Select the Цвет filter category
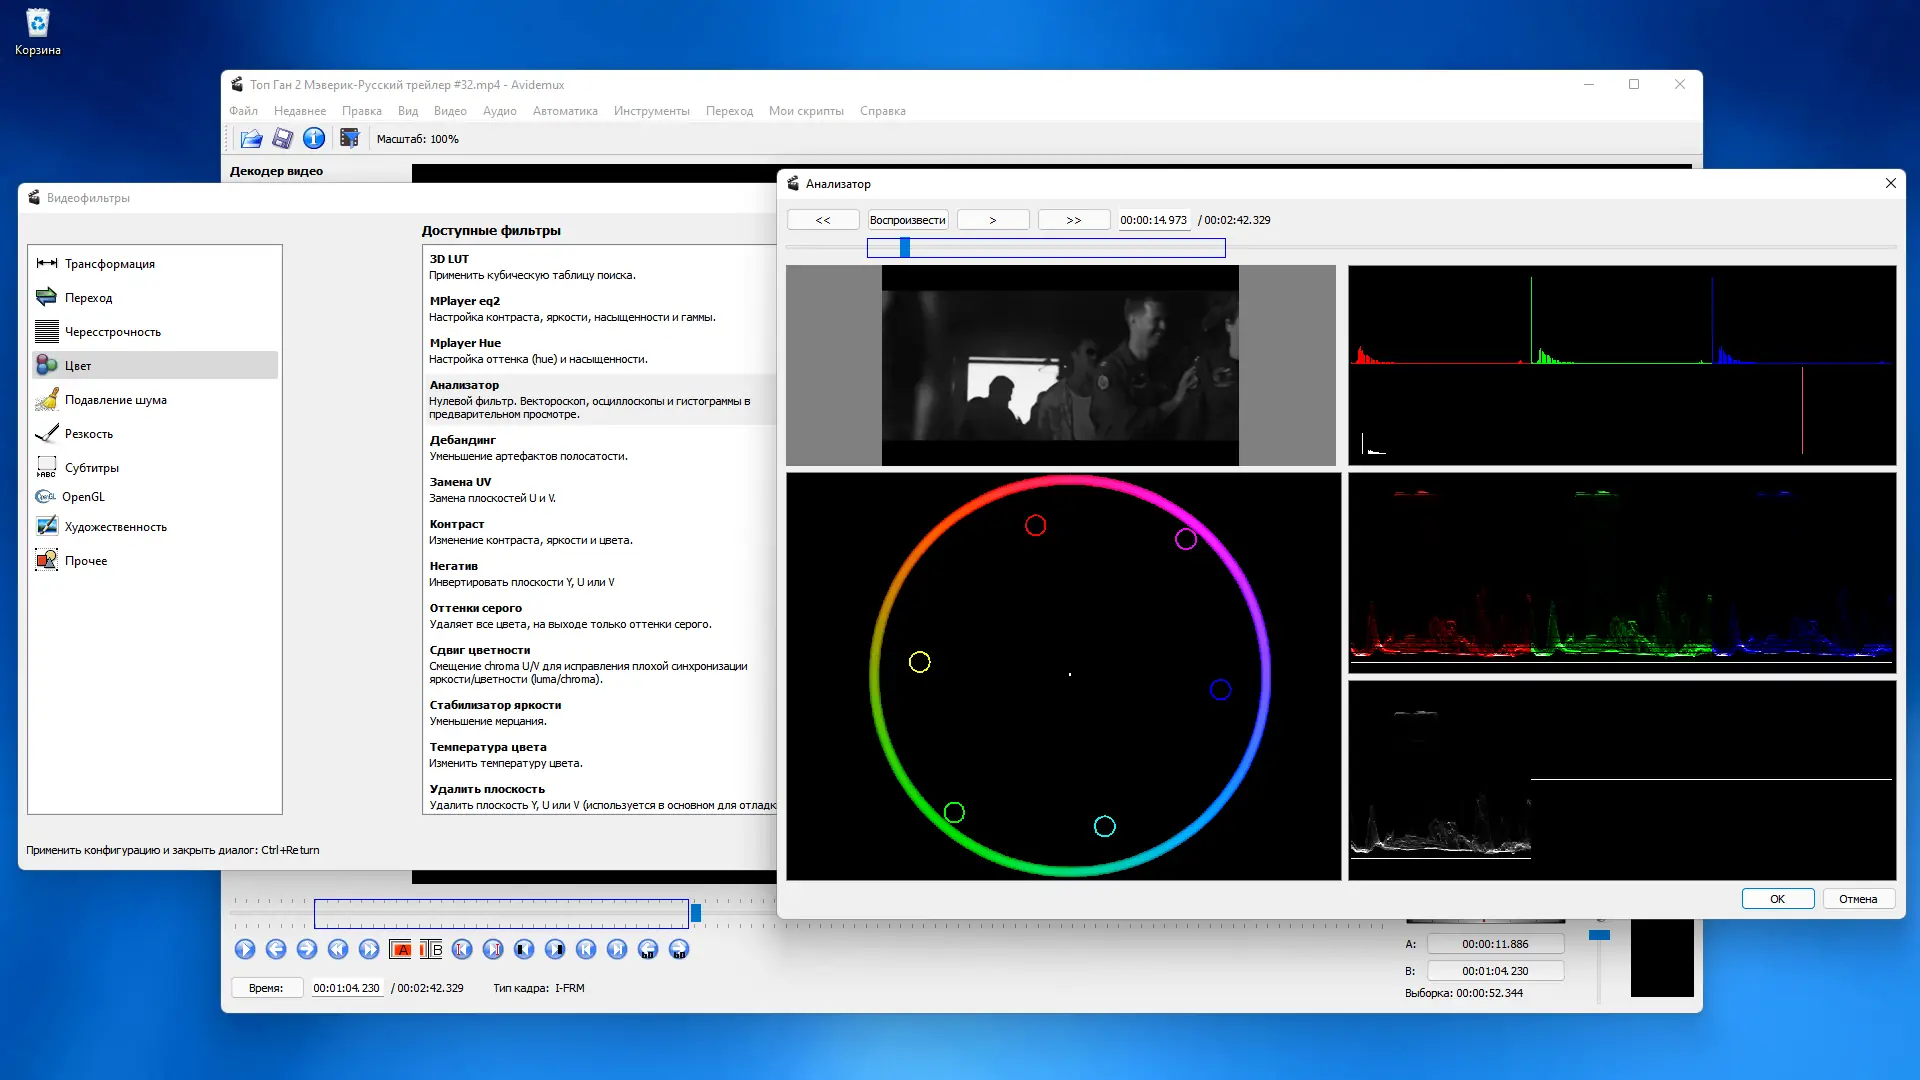Screen dimensions: 1920x1080 coord(78,366)
